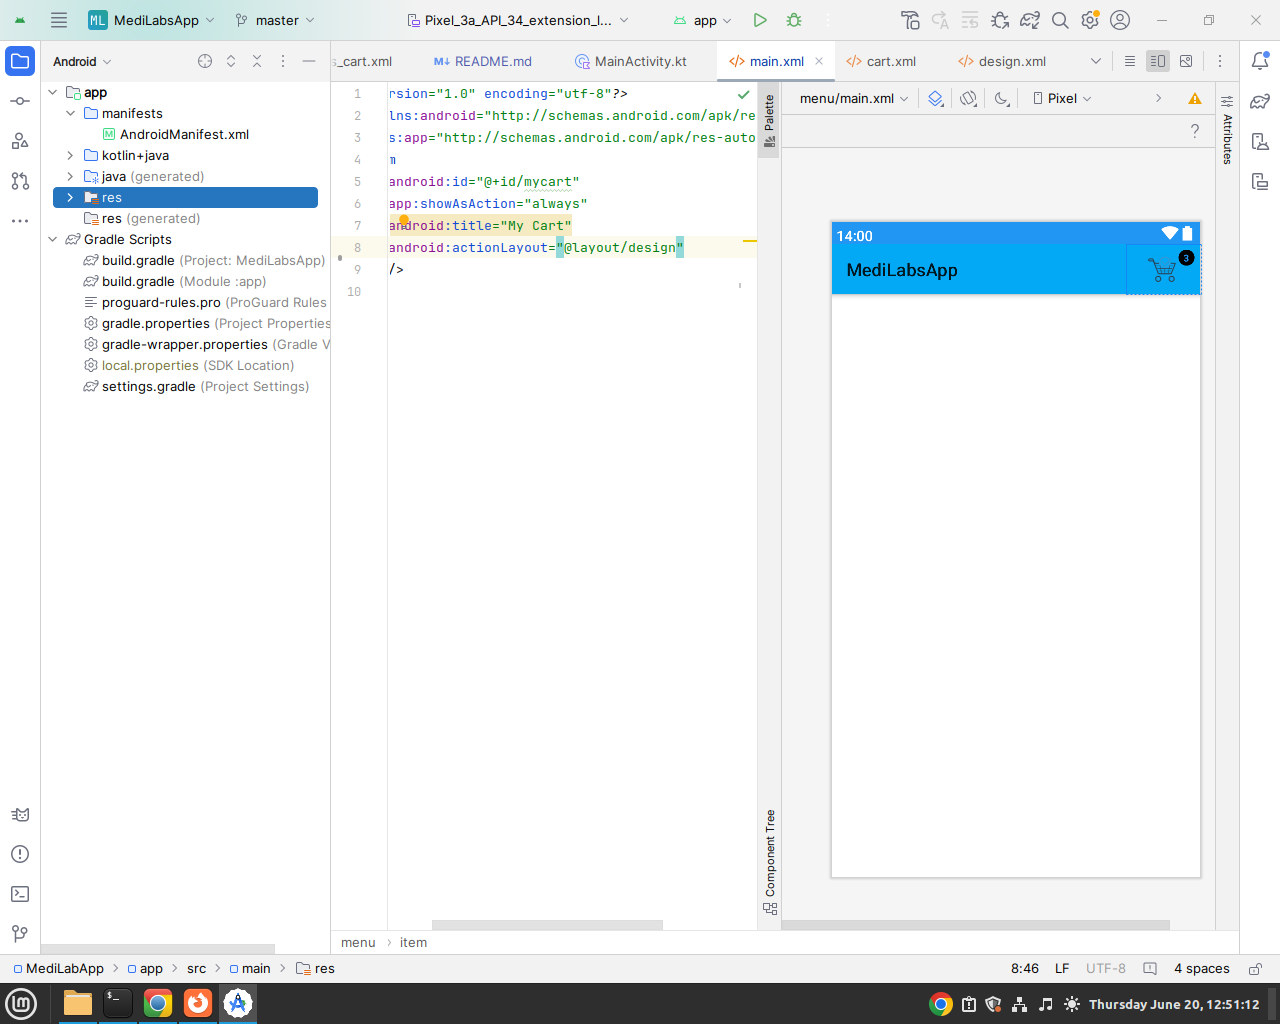Open the Pixel_3a device selector

(518, 20)
